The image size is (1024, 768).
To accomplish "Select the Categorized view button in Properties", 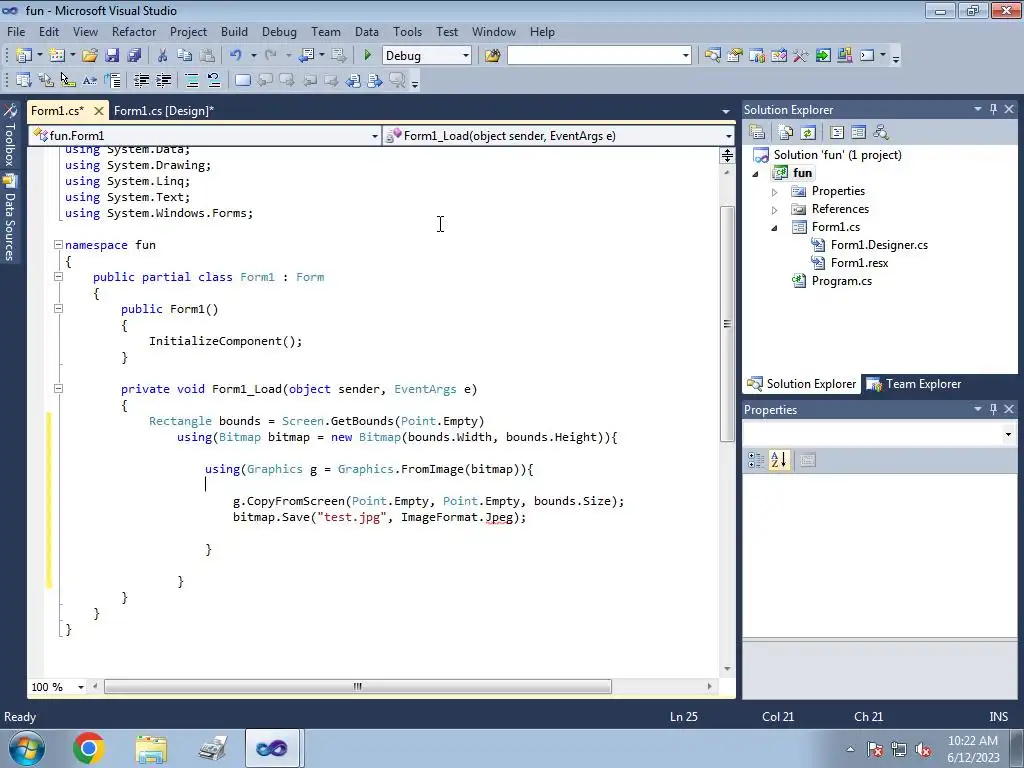I will pyautogui.click(x=756, y=460).
